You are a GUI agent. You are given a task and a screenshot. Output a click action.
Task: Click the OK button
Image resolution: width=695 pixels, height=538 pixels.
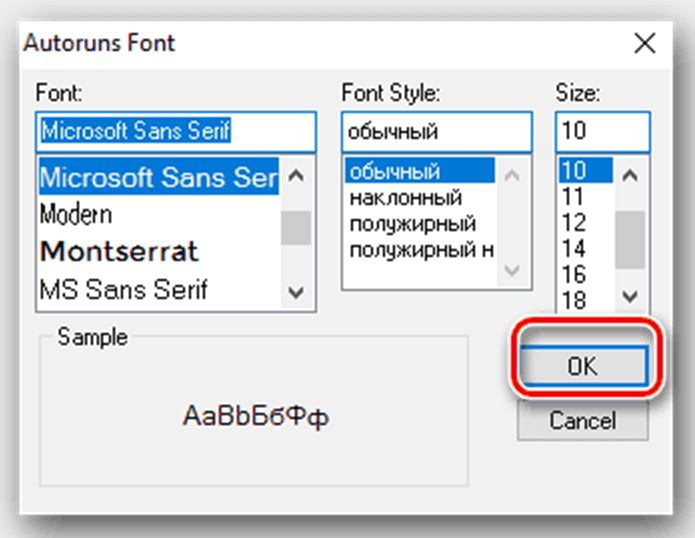(581, 366)
